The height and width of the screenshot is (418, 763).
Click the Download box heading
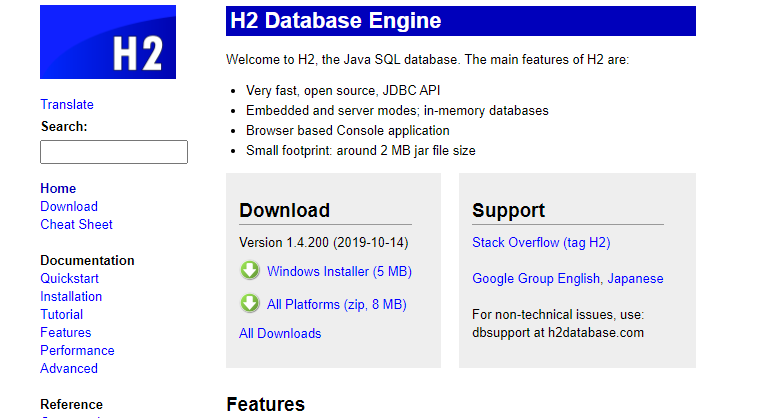[285, 210]
